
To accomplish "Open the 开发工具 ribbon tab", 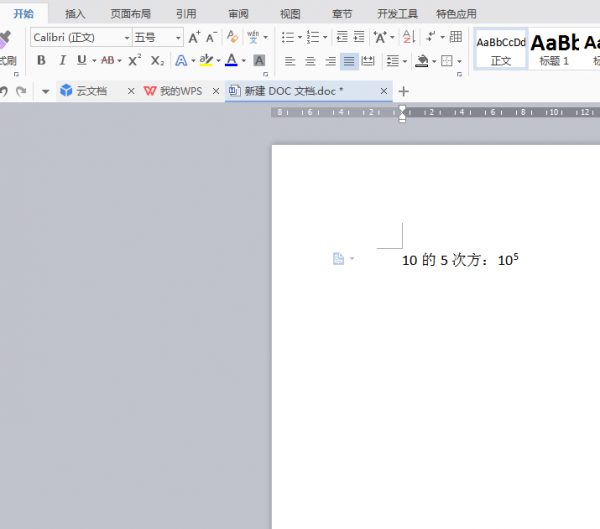I will (x=398, y=14).
